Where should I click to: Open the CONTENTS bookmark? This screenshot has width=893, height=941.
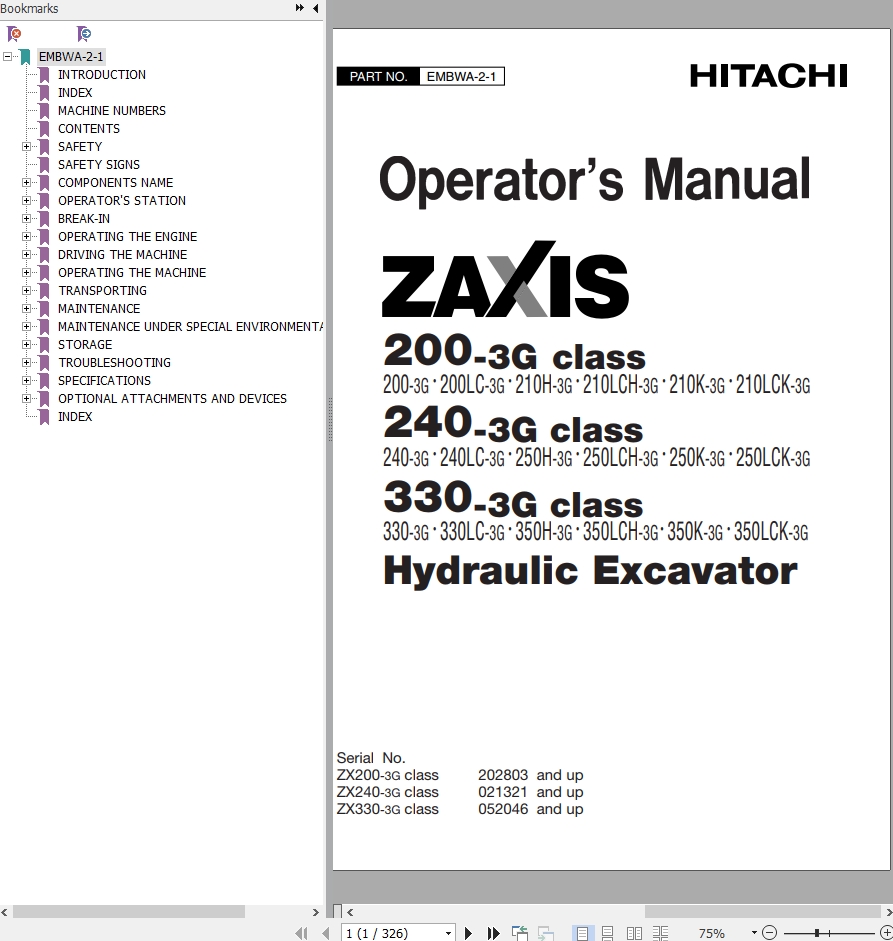89,128
